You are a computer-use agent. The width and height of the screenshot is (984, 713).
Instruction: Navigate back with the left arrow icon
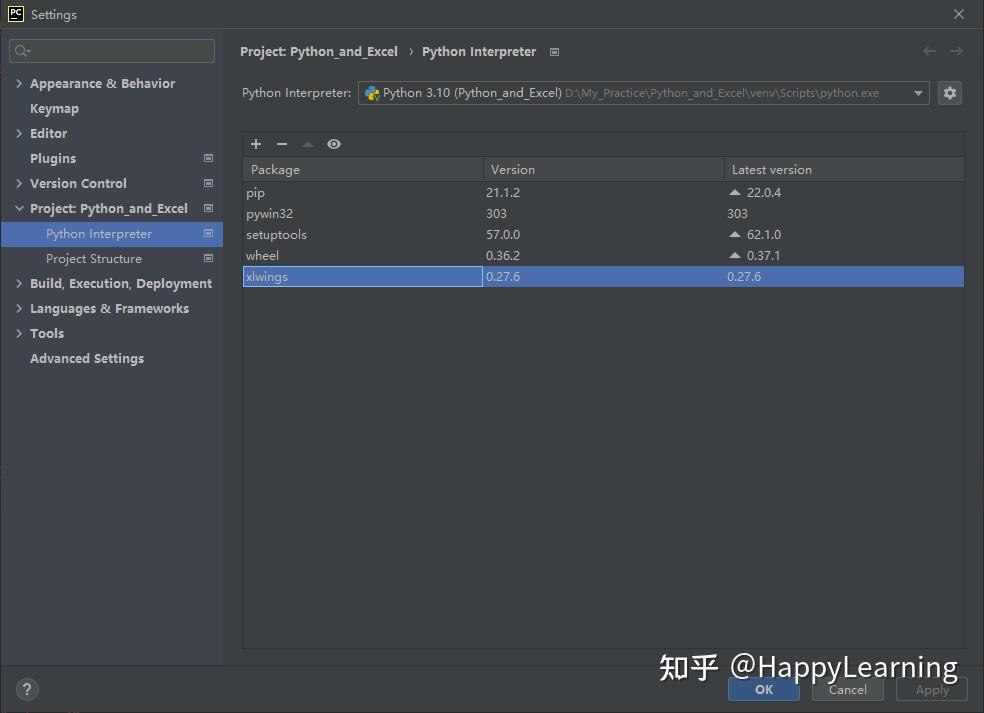(x=929, y=50)
